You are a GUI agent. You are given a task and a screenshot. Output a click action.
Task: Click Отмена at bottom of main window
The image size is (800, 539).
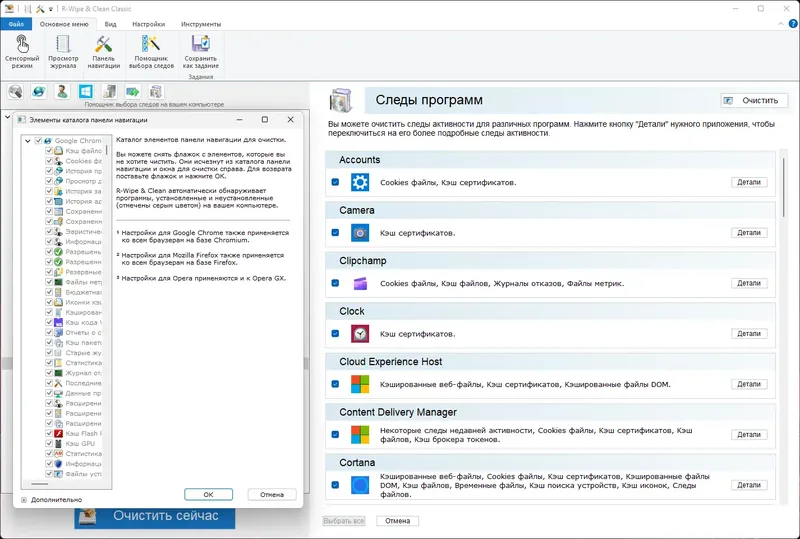pyautogui.click(x=397, y=521)
